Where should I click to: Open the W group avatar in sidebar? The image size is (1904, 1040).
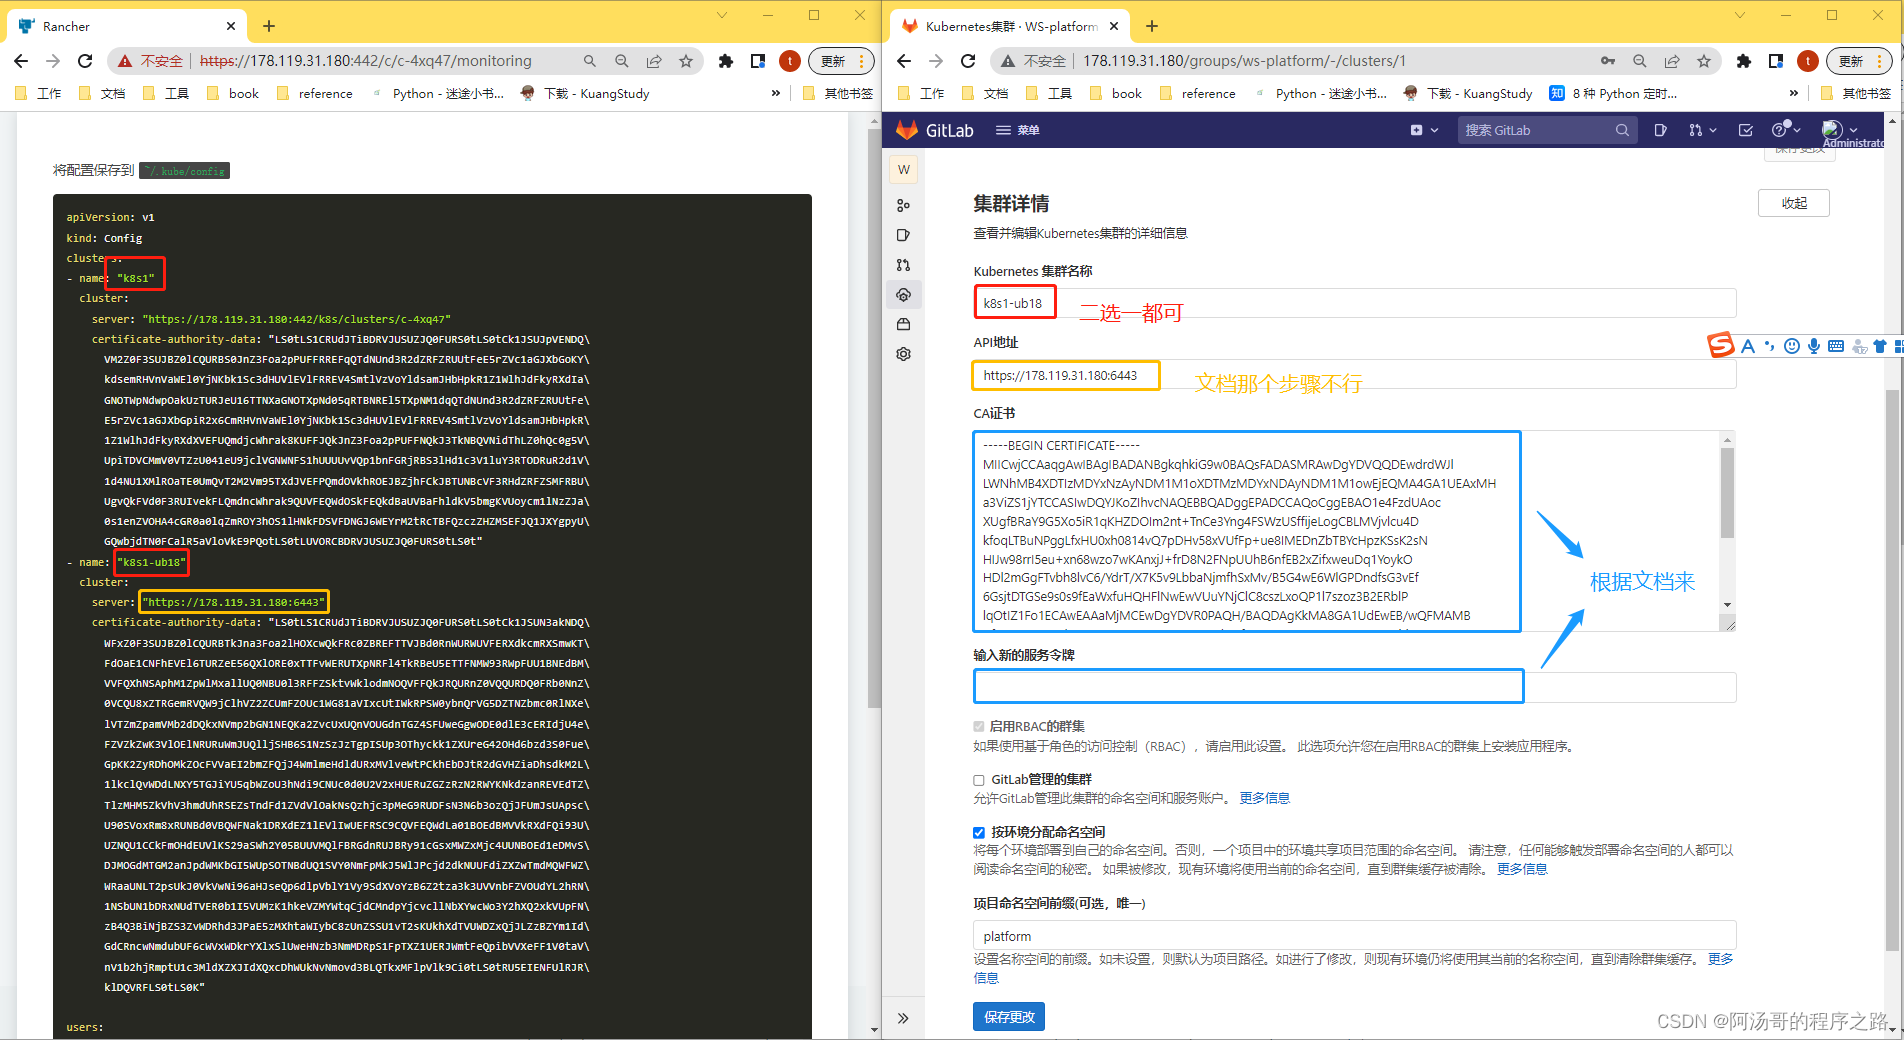(904, 169)
